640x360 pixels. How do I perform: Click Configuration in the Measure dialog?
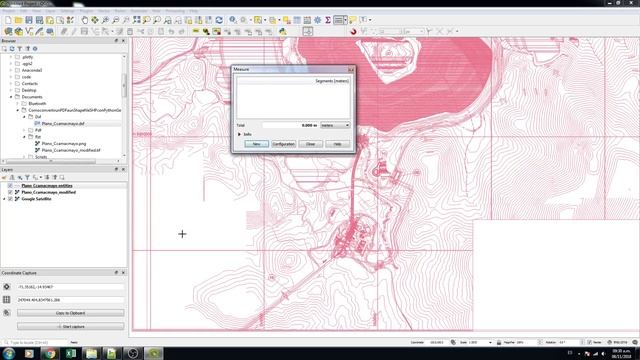[283, 144]
